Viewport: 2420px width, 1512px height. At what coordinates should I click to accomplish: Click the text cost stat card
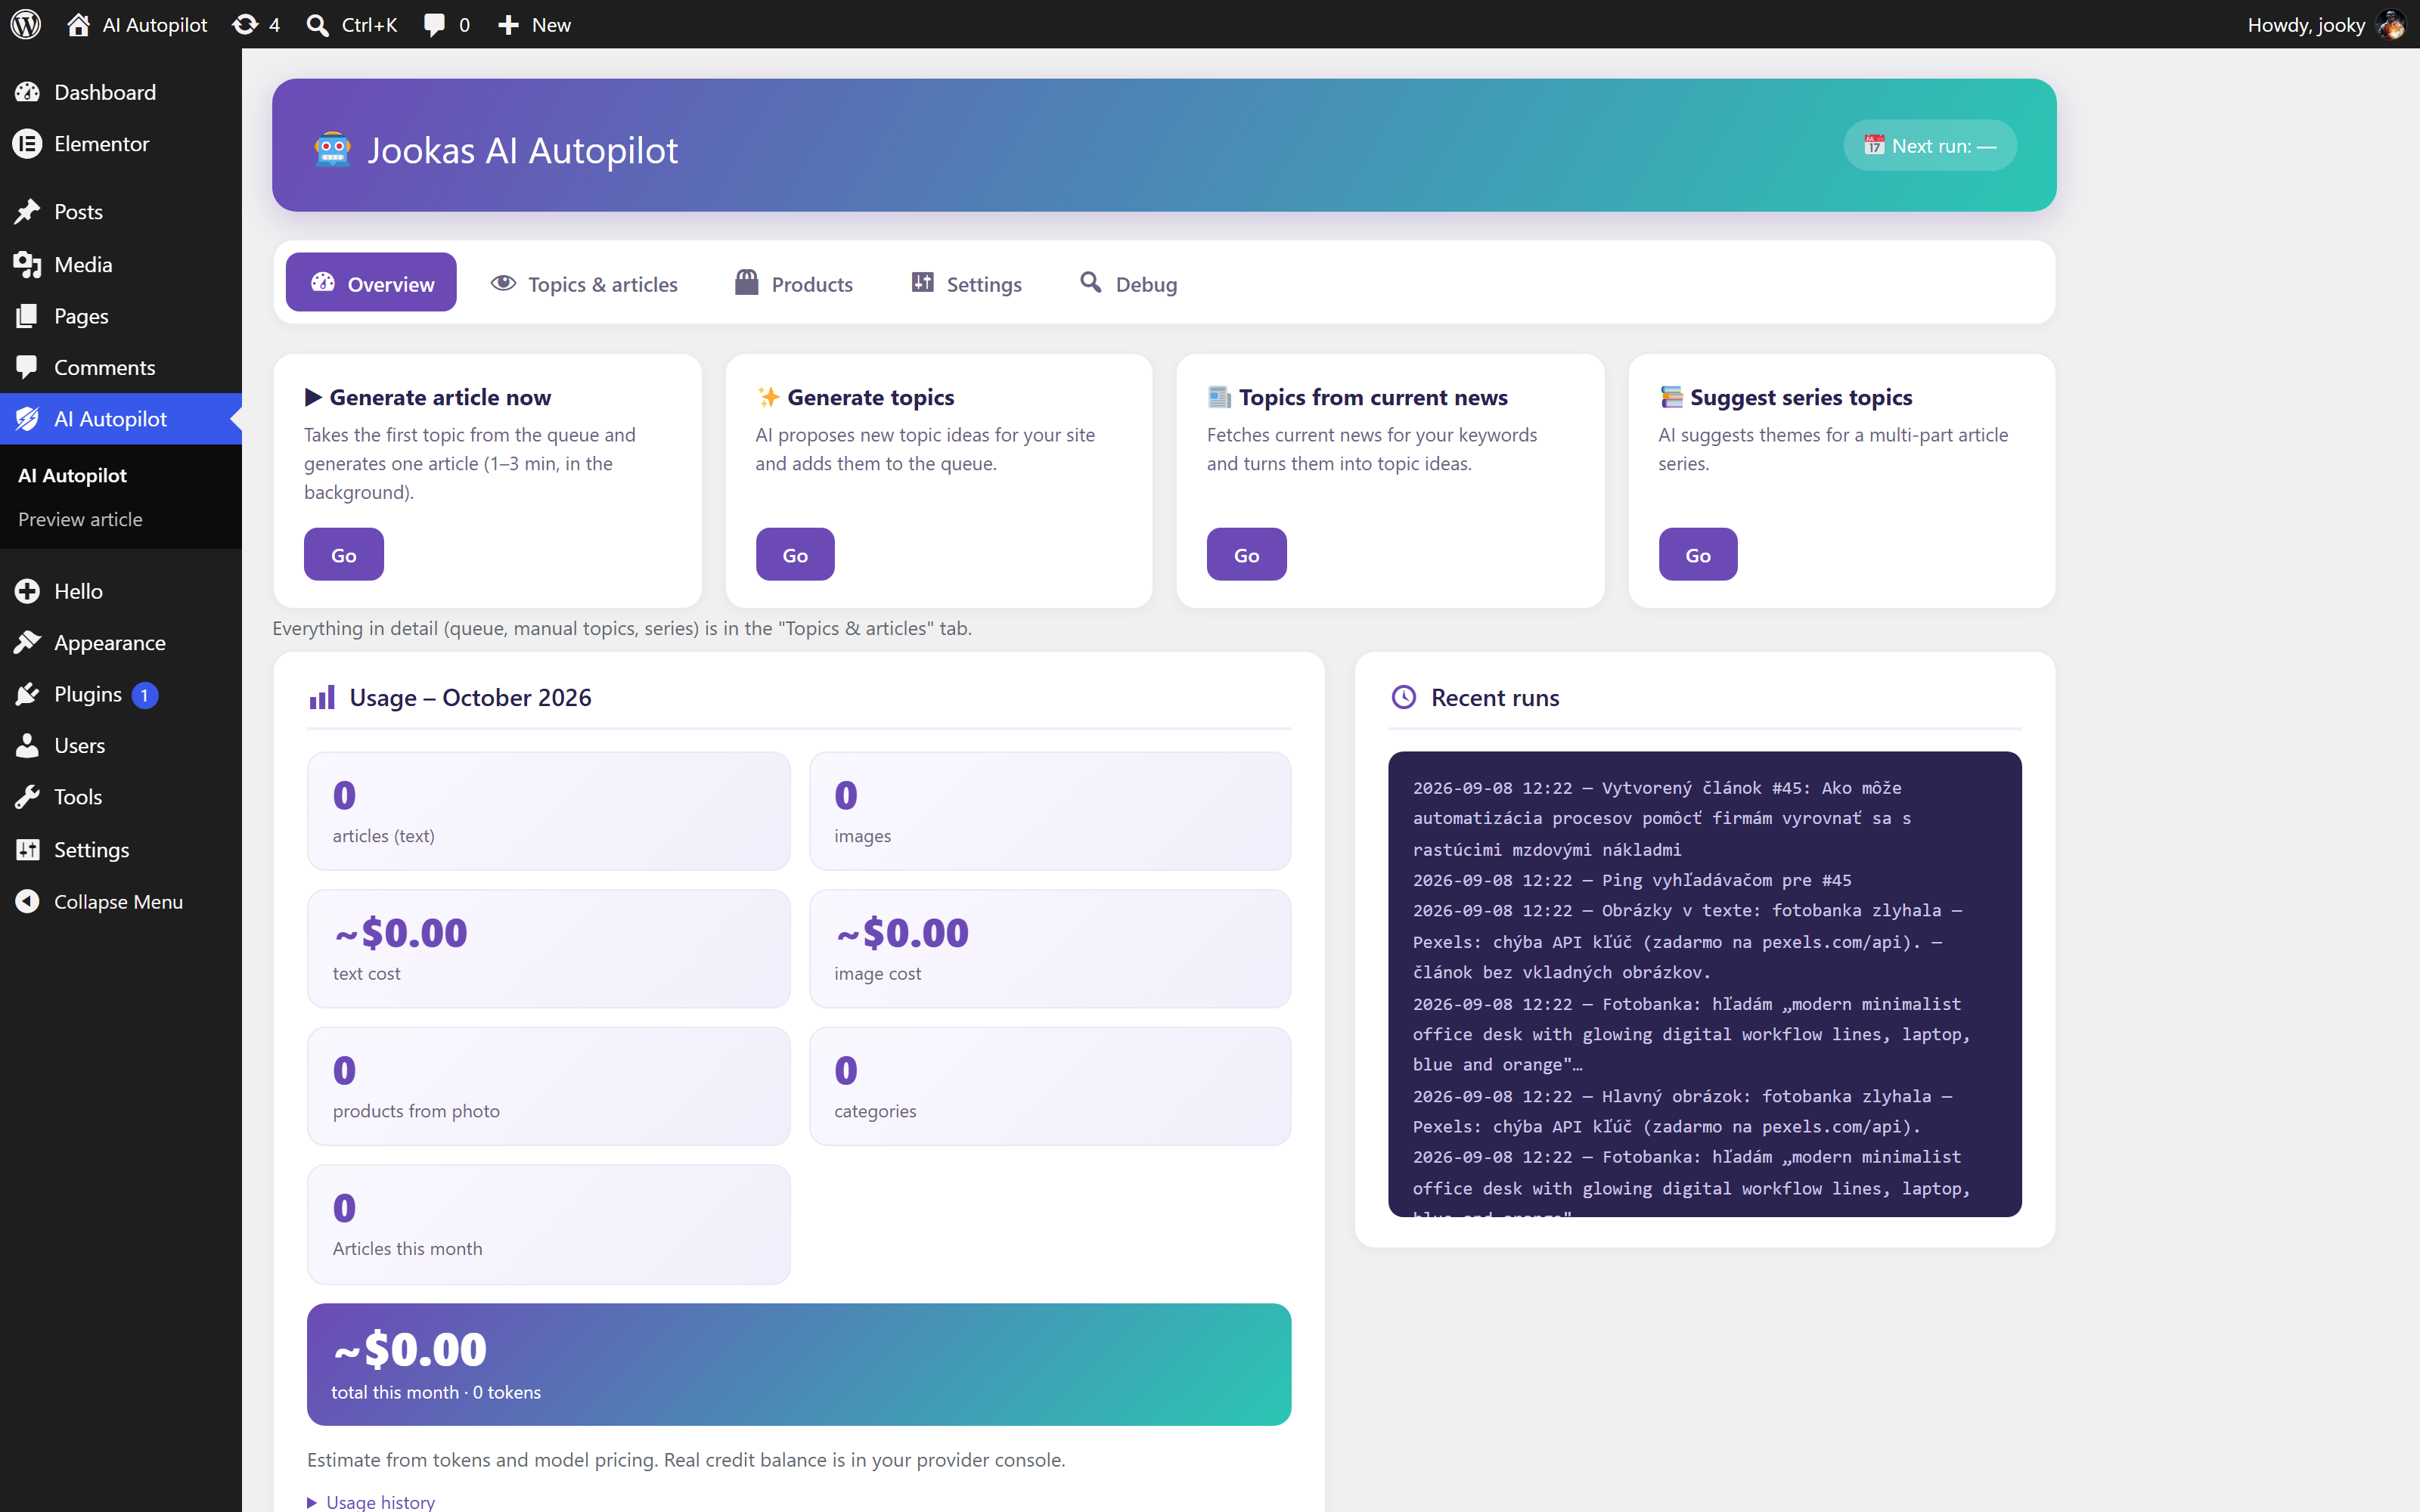click(549, 949)
